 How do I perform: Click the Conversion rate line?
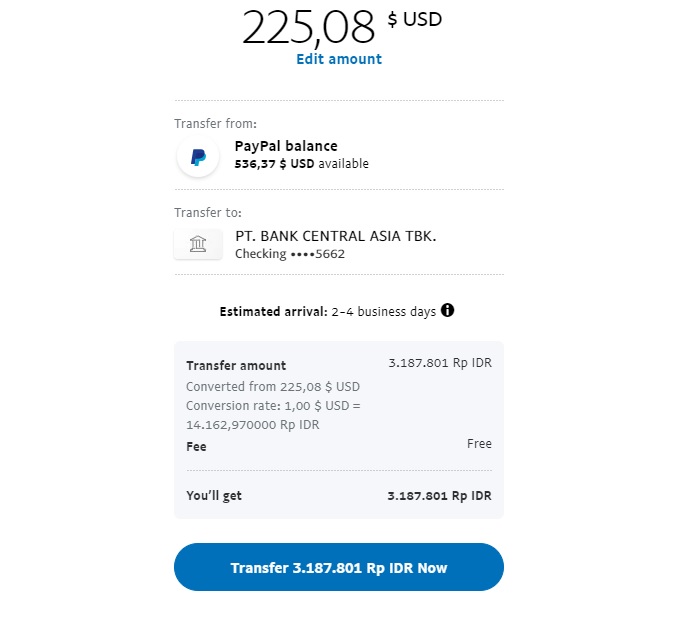coord(272,415)
